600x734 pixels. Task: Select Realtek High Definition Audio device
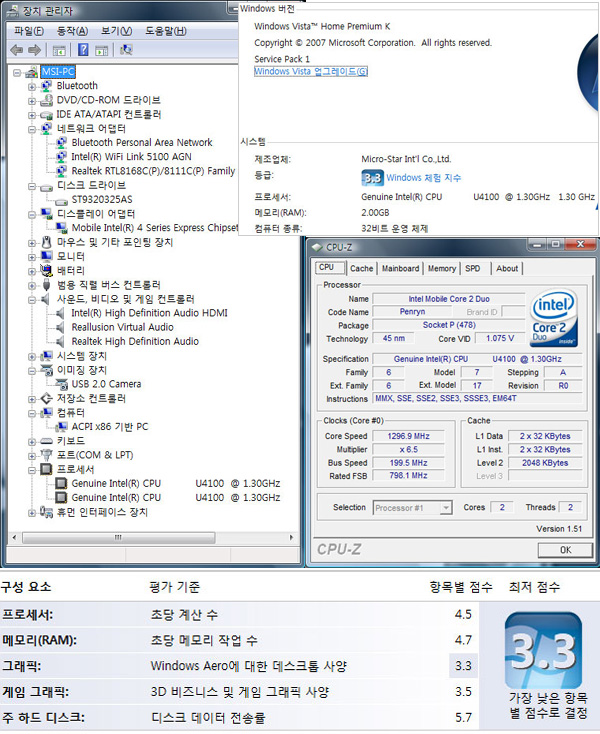coord(135,342)
